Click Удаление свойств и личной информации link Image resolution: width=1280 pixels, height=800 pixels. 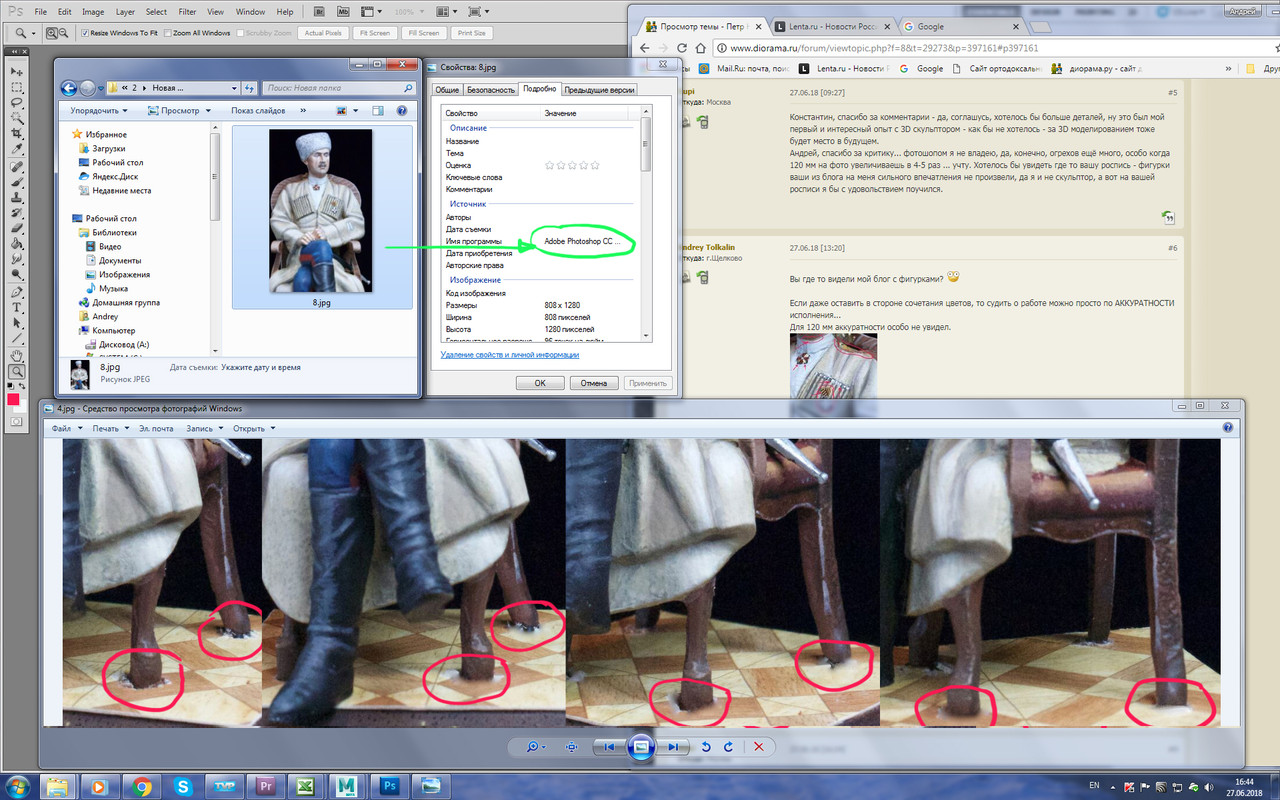click(510, 355)
